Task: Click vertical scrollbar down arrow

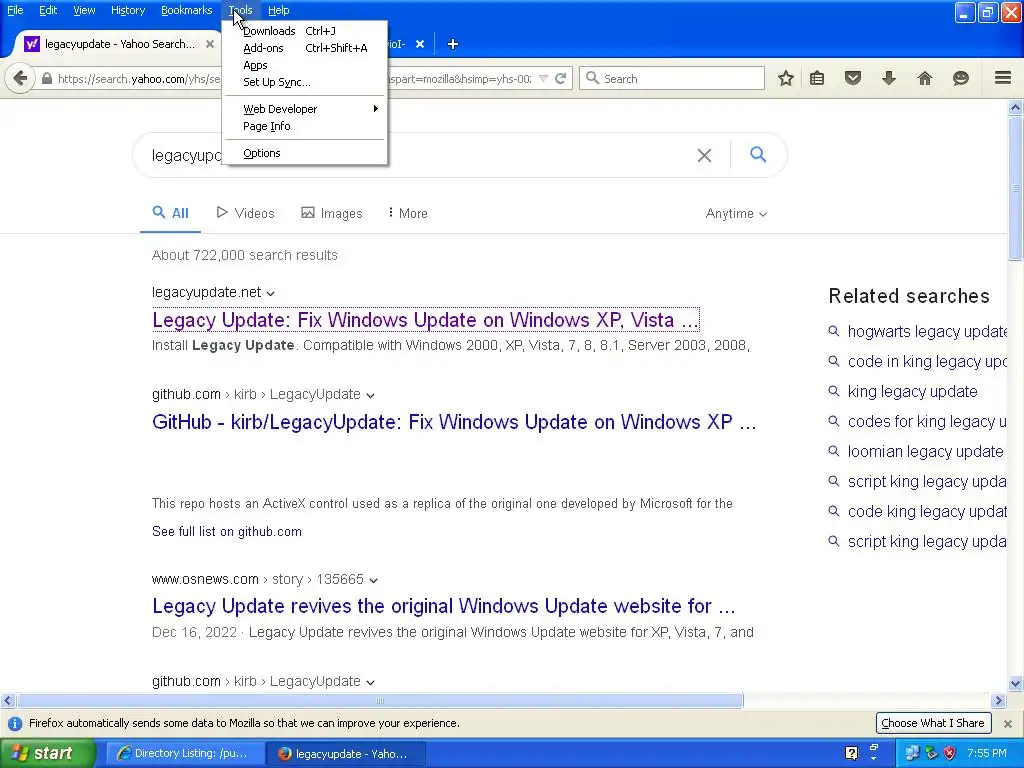Action: point(1016,684)
